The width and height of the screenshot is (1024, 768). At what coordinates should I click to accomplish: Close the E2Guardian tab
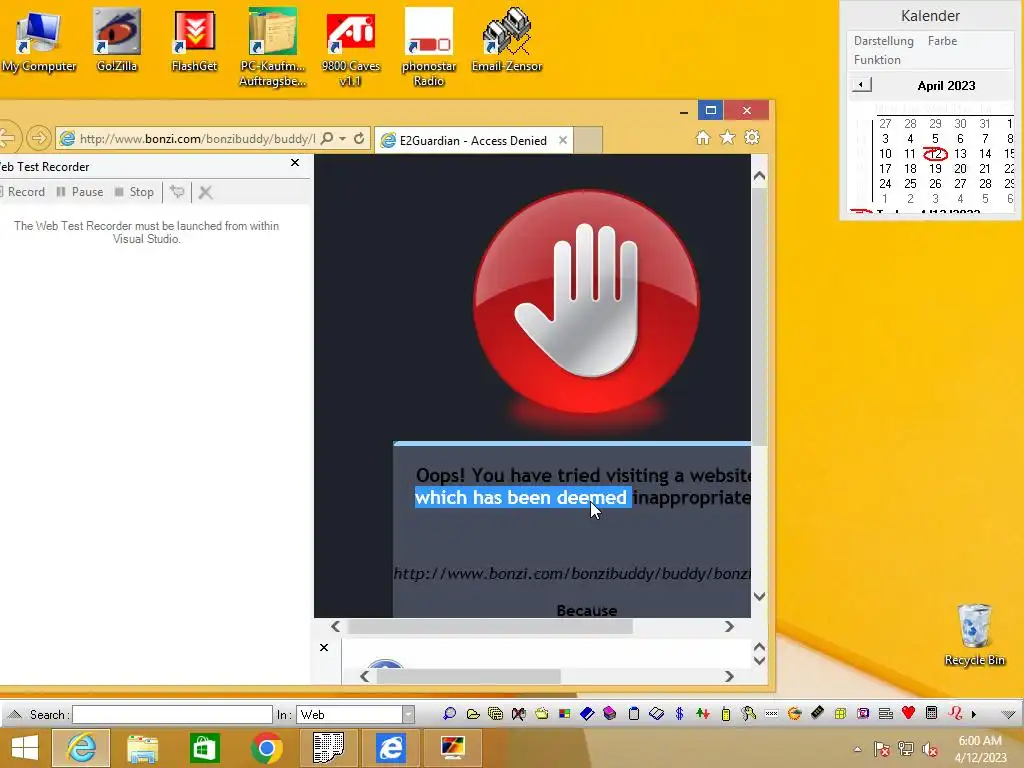click(x=563, y=140)
